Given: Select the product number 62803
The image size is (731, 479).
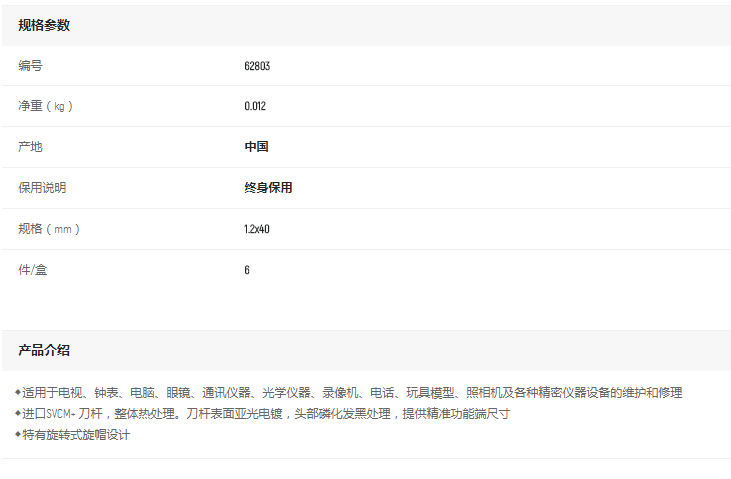Looking at the screenshot, I should 257,66.
